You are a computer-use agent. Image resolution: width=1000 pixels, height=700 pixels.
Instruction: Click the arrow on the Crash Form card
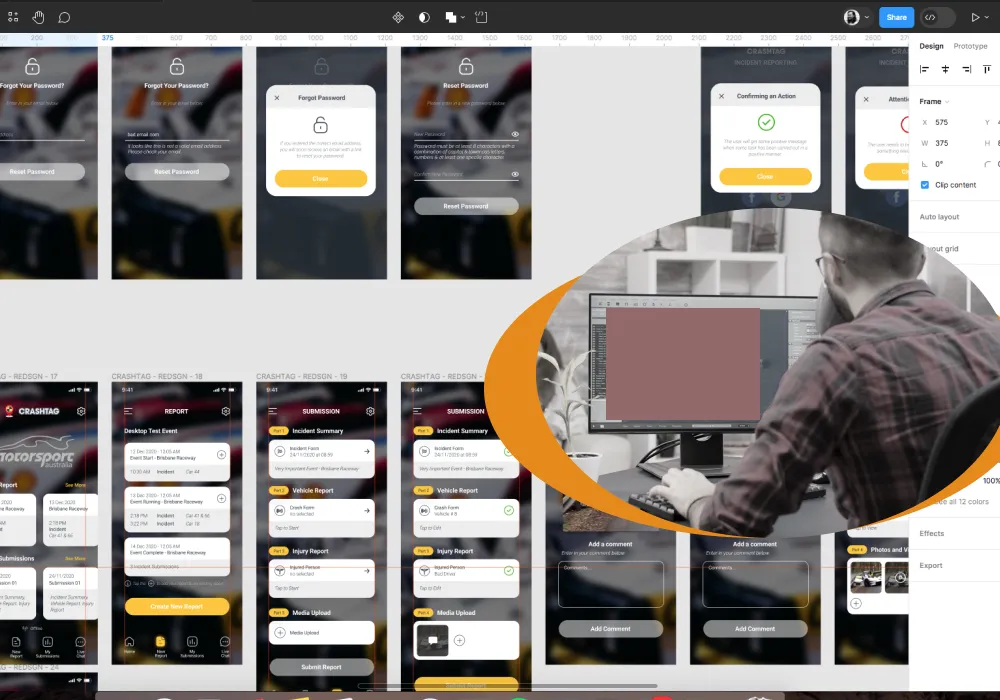[367, 511]
